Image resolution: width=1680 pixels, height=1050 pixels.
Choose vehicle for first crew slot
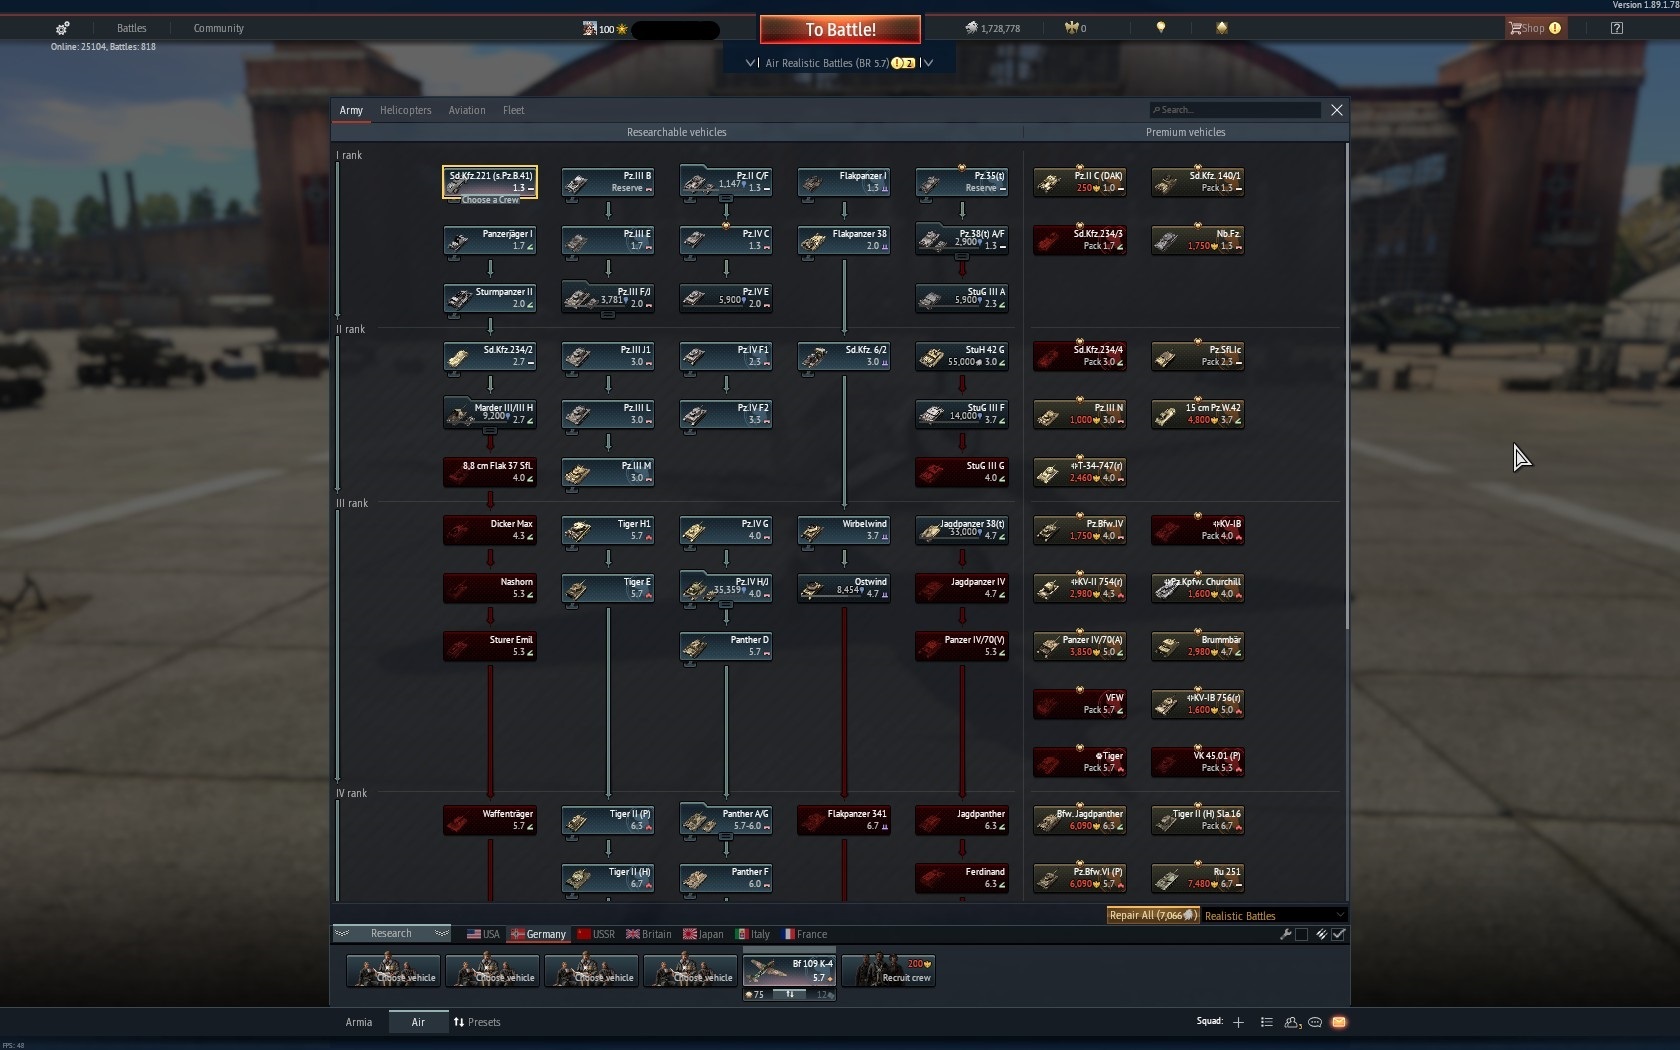click(x=393, y=970)
